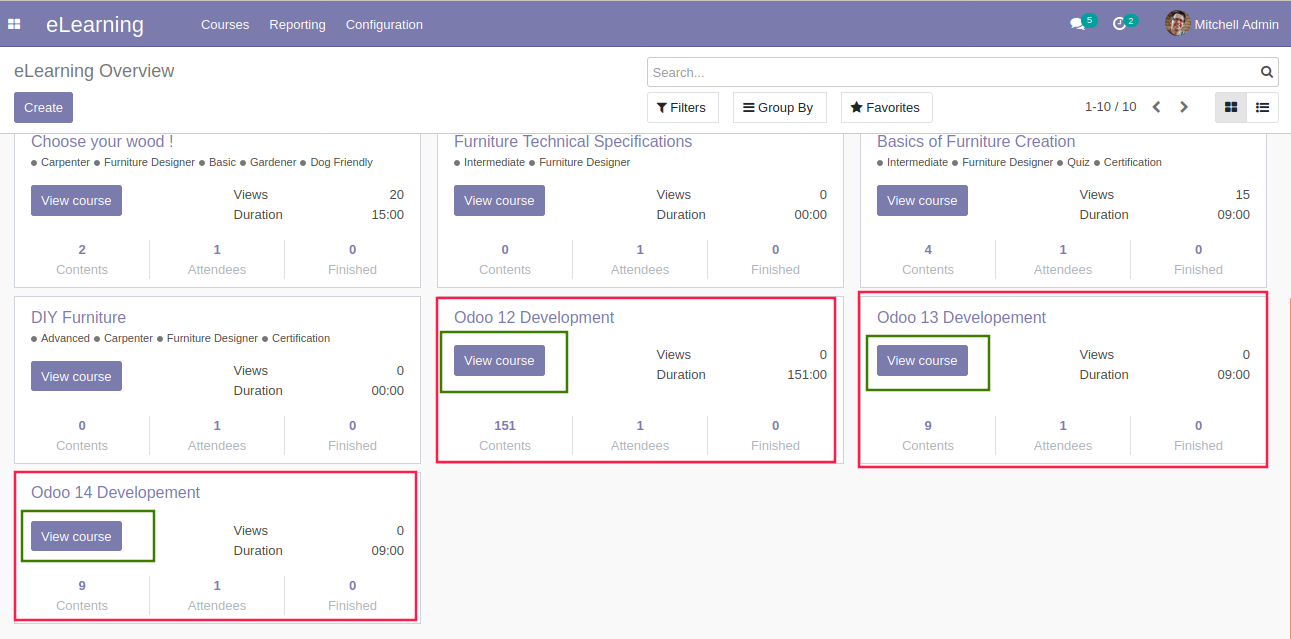Viewport: 1291px width, 639px height.
Task: Open the Courses menu
Action: tap(225, 24)
